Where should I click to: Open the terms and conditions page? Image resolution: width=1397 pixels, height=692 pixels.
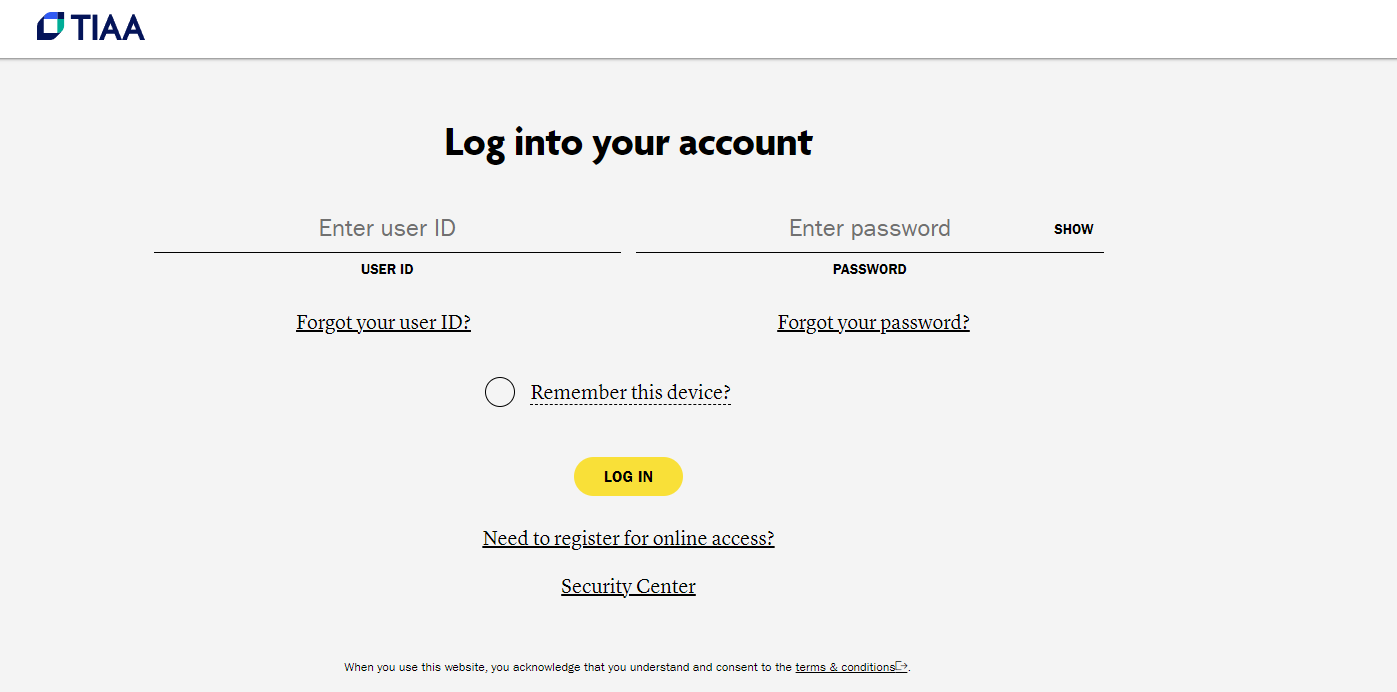pos(843,667)
